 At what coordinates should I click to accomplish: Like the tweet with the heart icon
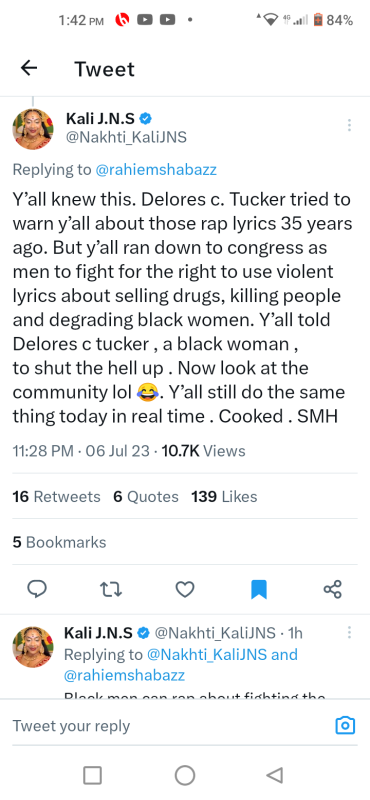pos(185,590)
